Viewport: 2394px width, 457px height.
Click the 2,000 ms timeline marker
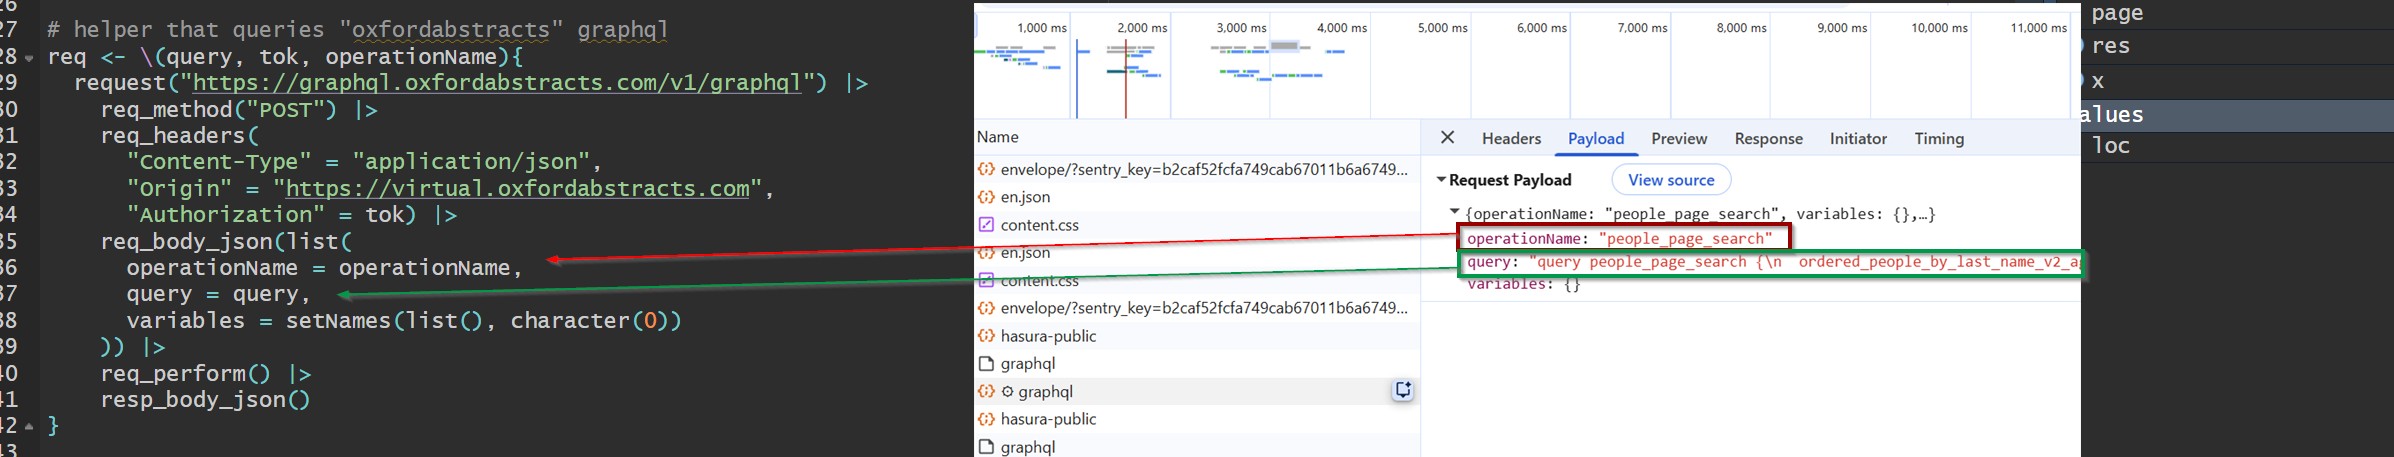(x=1142, y=27)
